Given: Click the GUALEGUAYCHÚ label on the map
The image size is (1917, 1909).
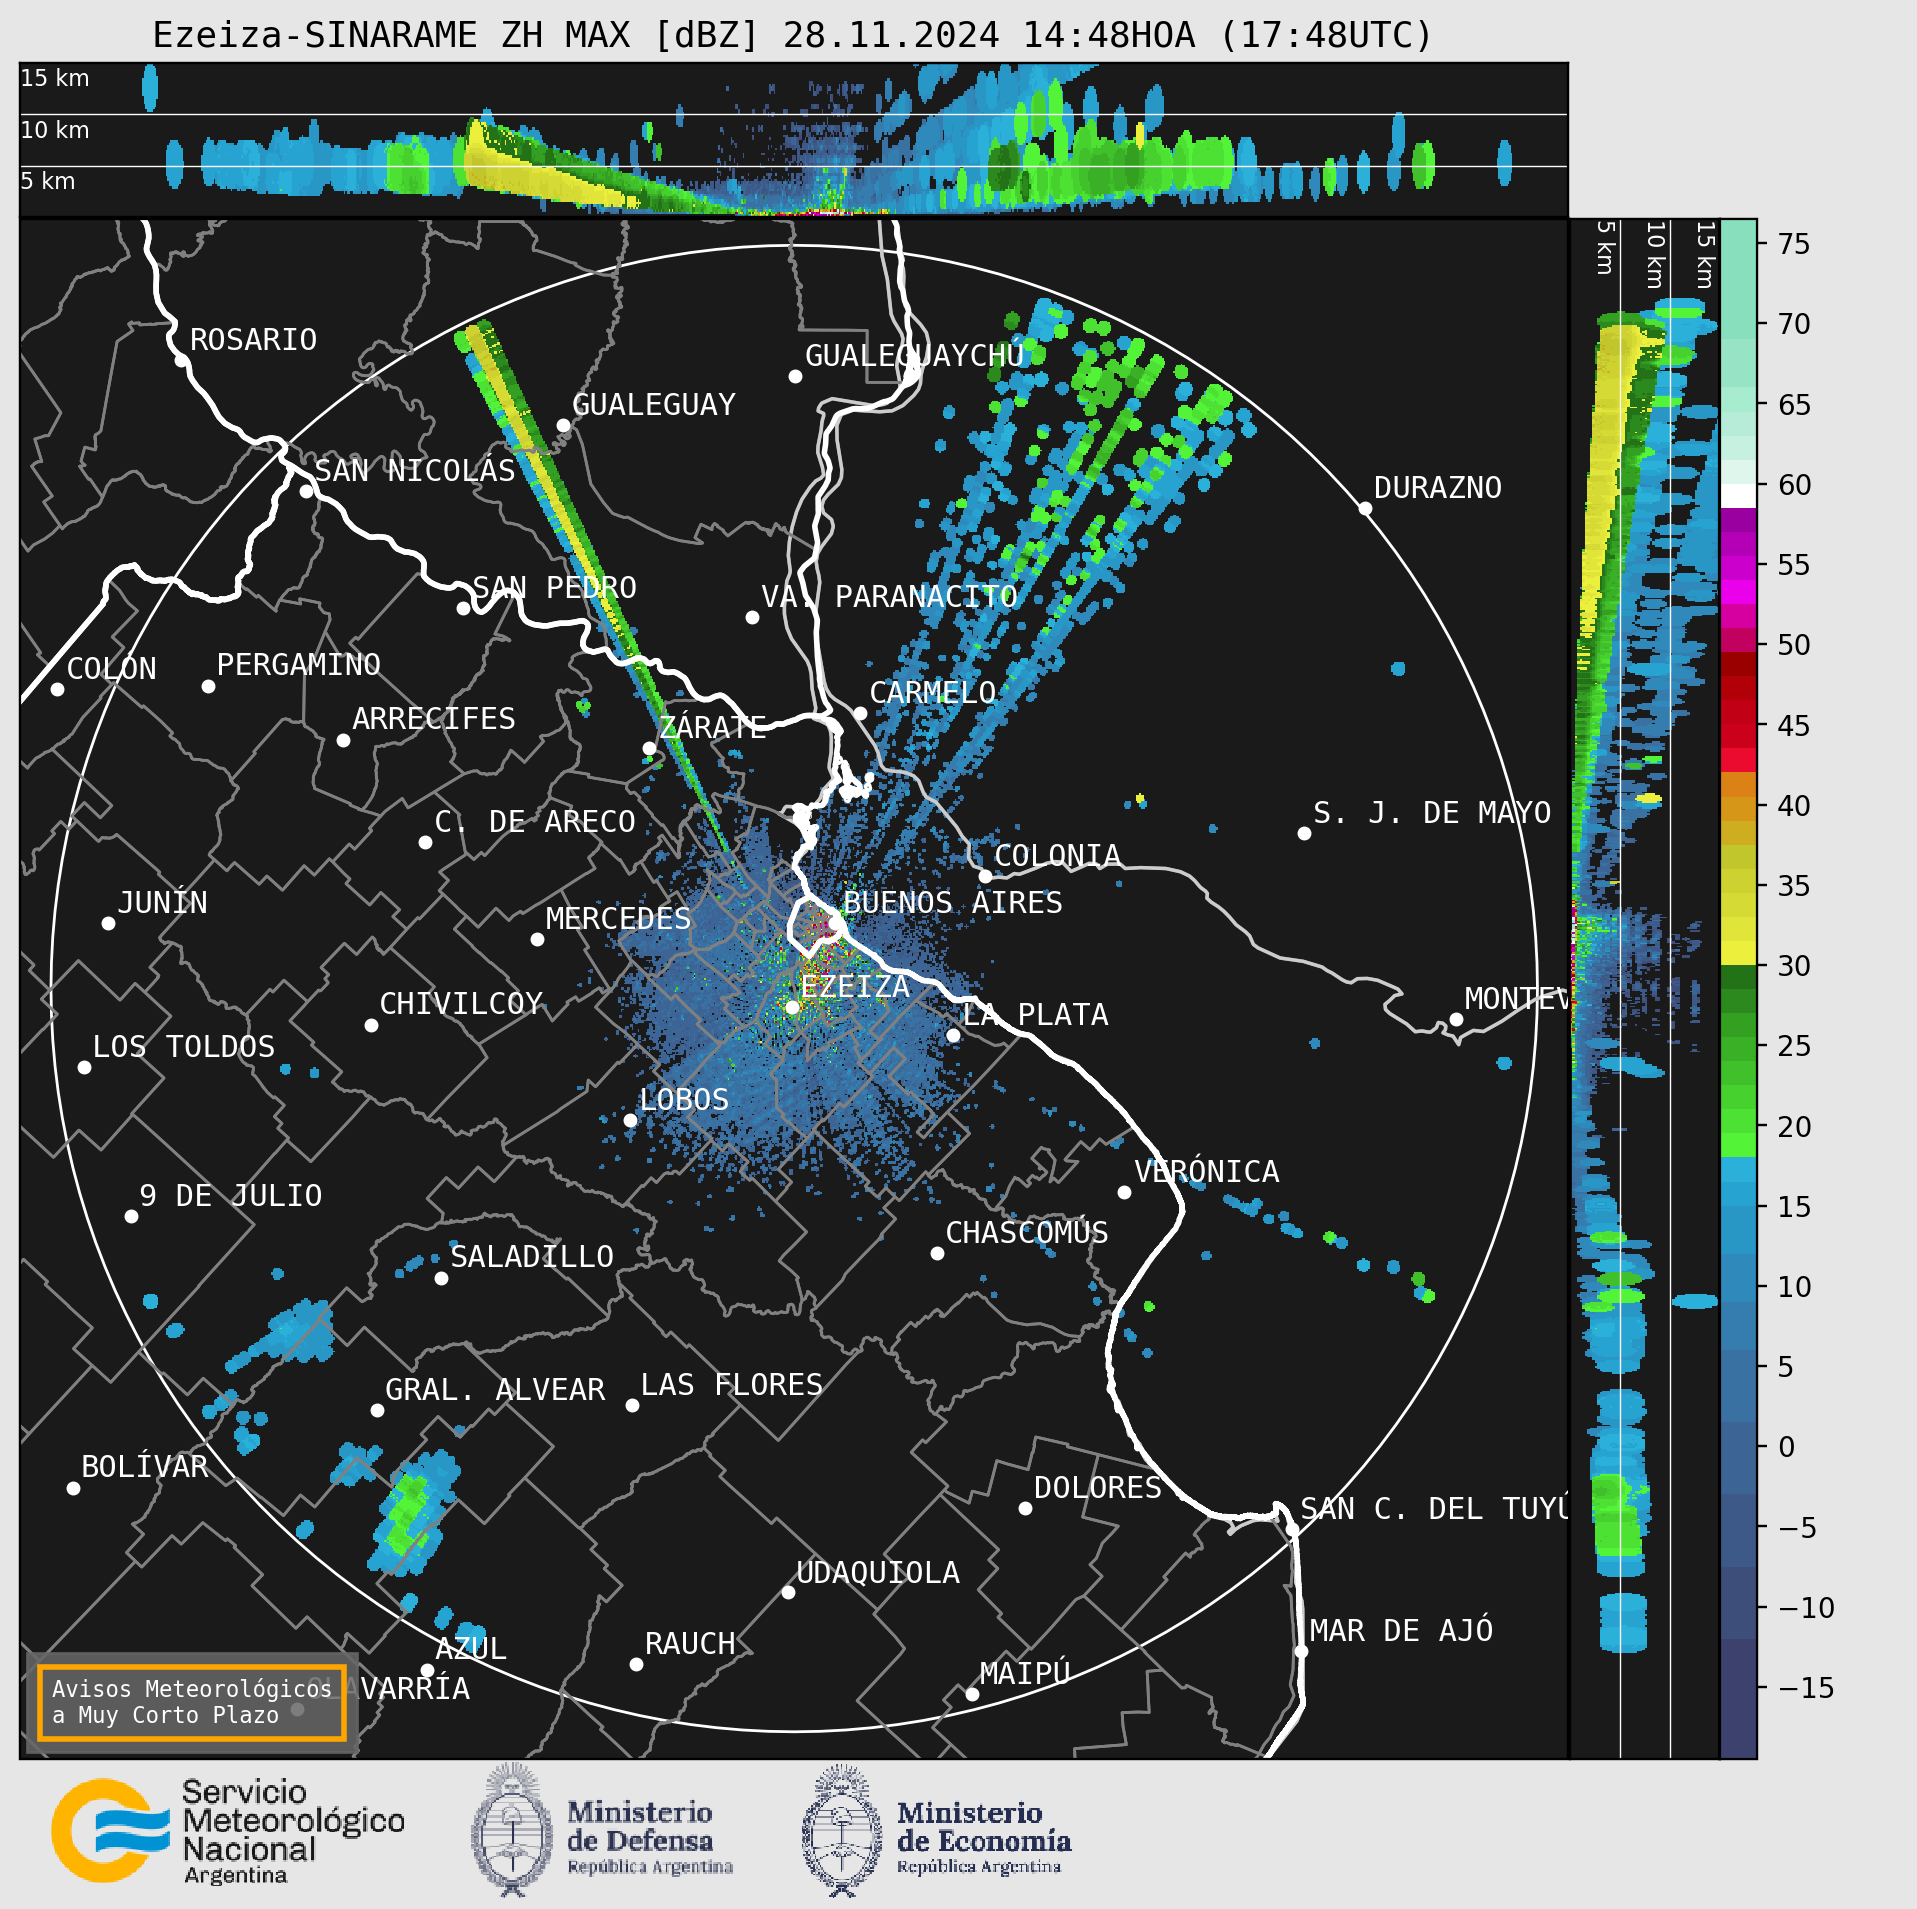Looking at the screenshot, I should [x=914, y=355].
